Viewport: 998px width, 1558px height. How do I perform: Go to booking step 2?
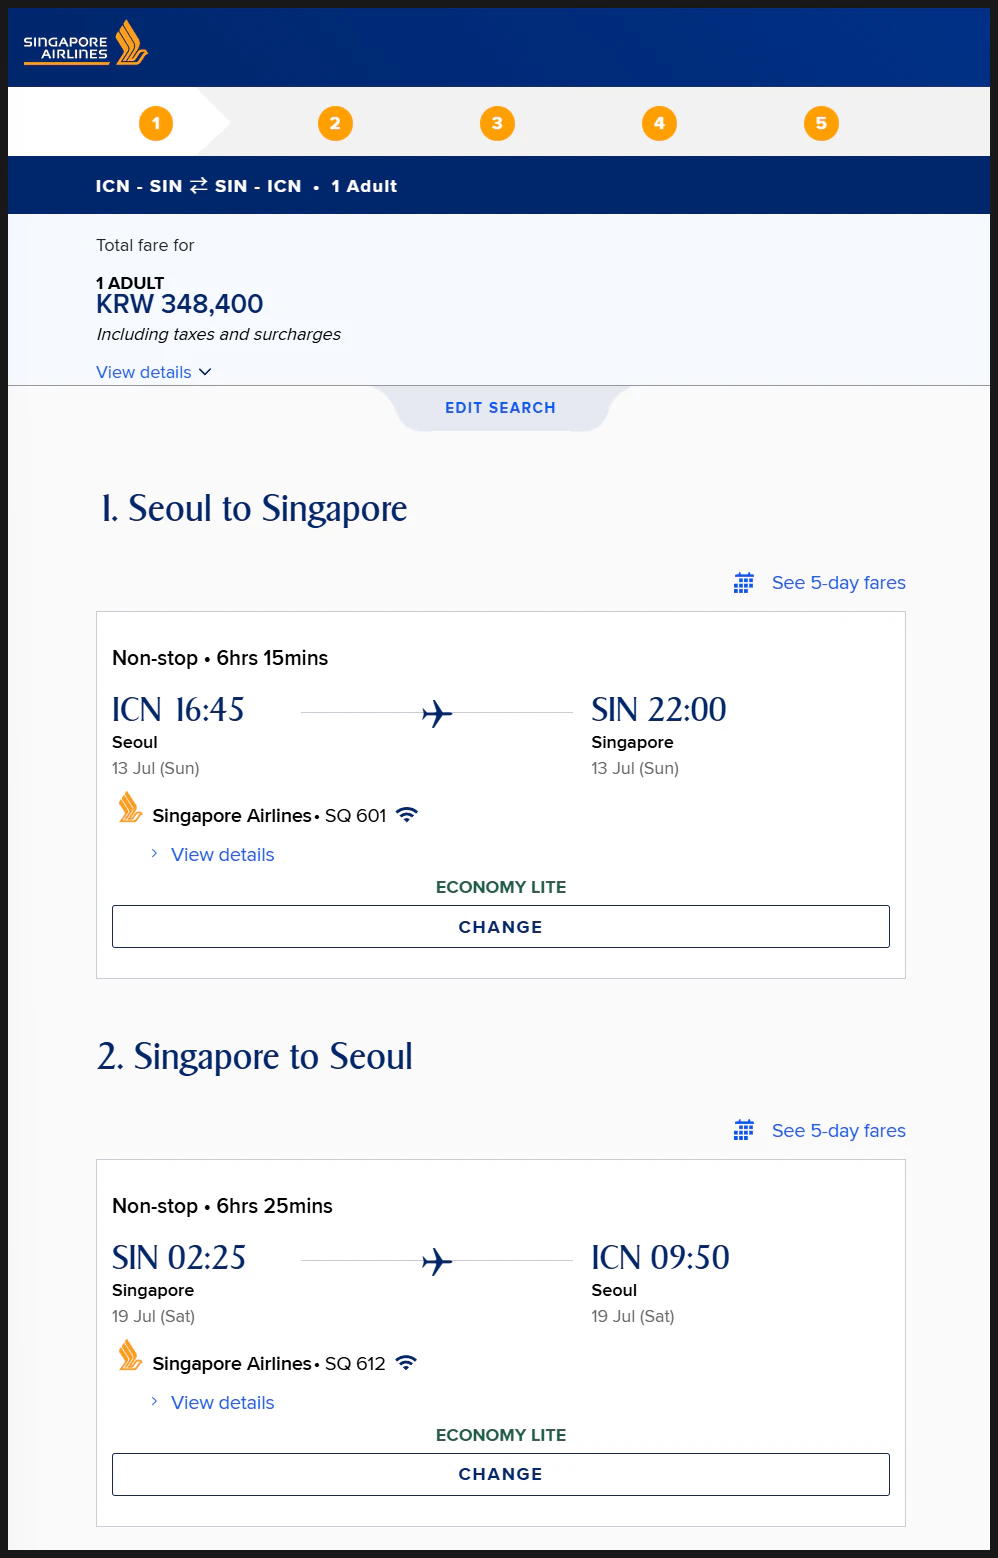click(335, 123)
